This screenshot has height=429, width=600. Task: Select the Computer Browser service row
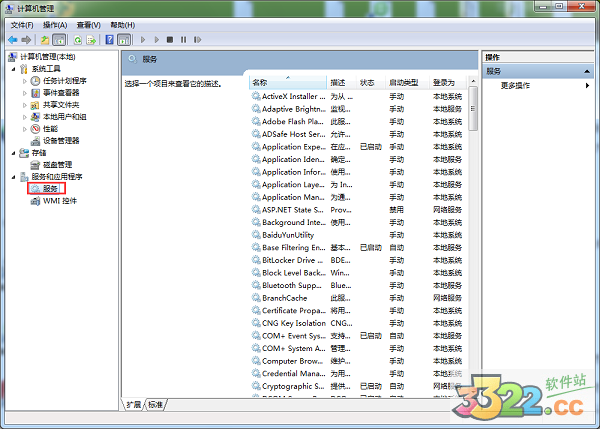tap(358, 361)
